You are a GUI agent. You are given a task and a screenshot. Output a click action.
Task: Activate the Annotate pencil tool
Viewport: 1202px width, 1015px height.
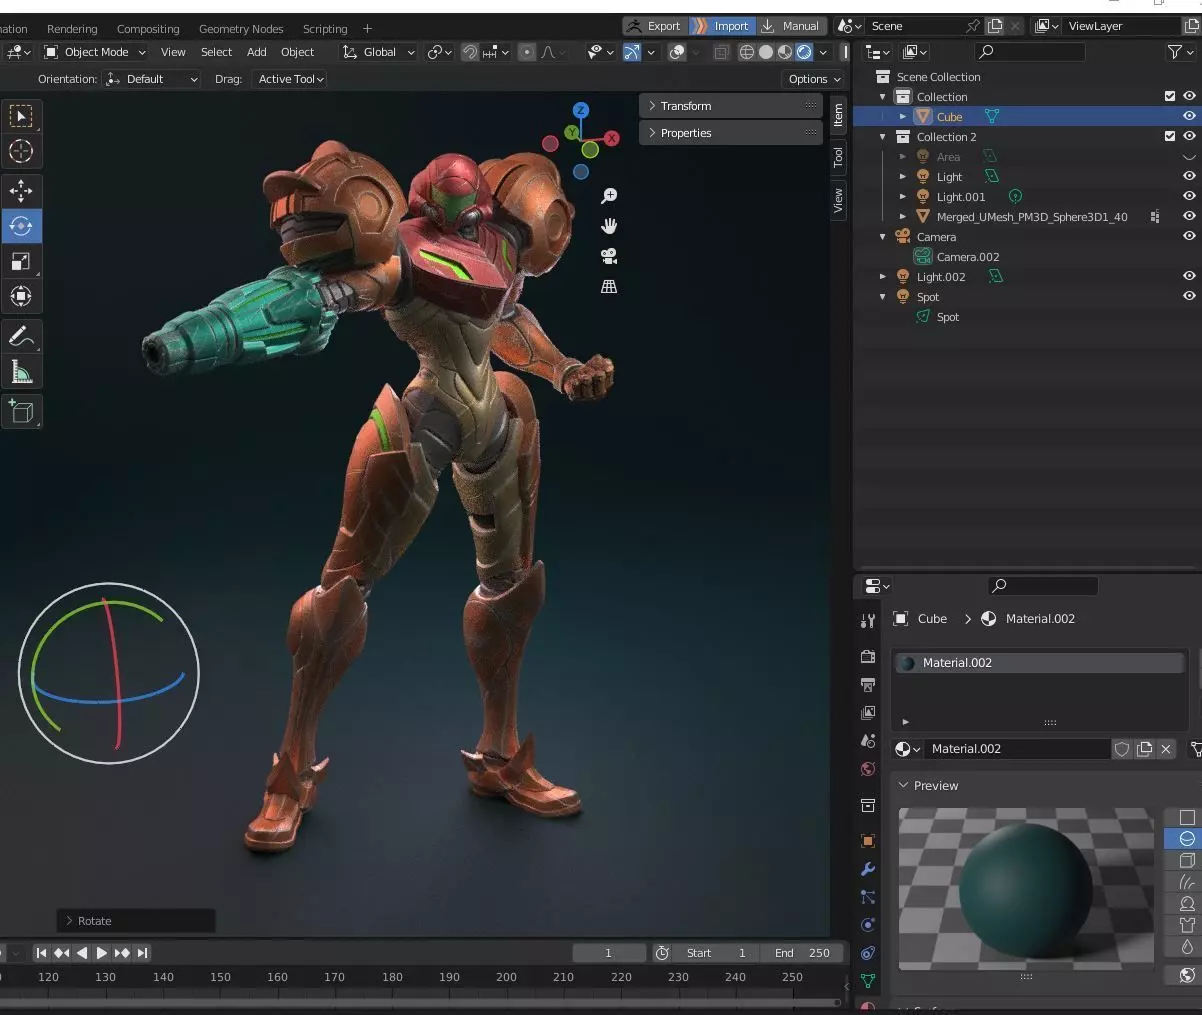(x=21, y=336)
